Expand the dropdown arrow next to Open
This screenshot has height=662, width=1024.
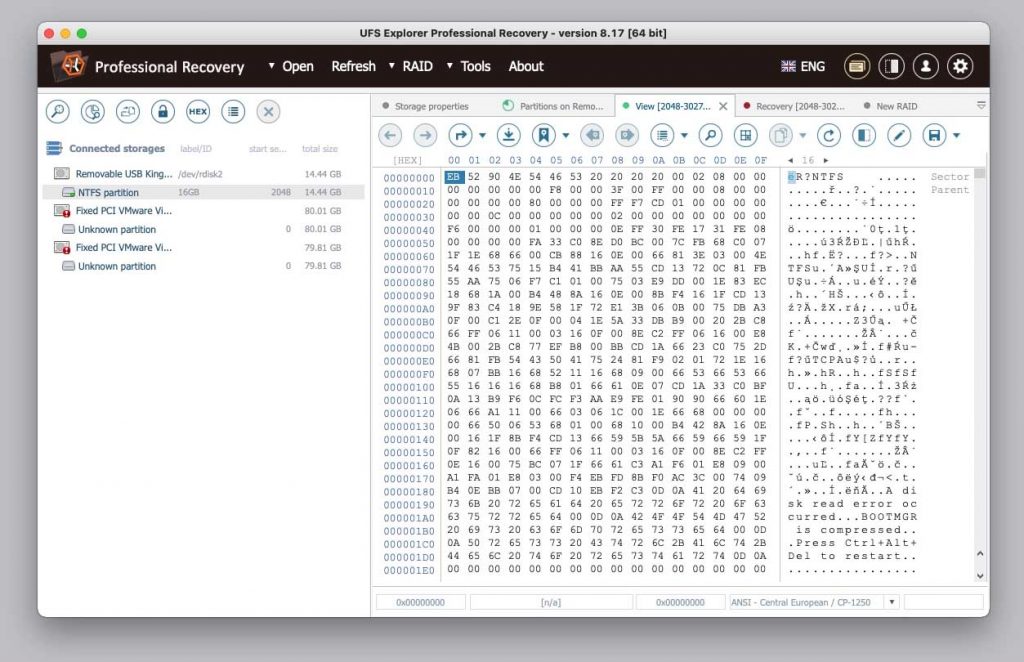[271, 66]
